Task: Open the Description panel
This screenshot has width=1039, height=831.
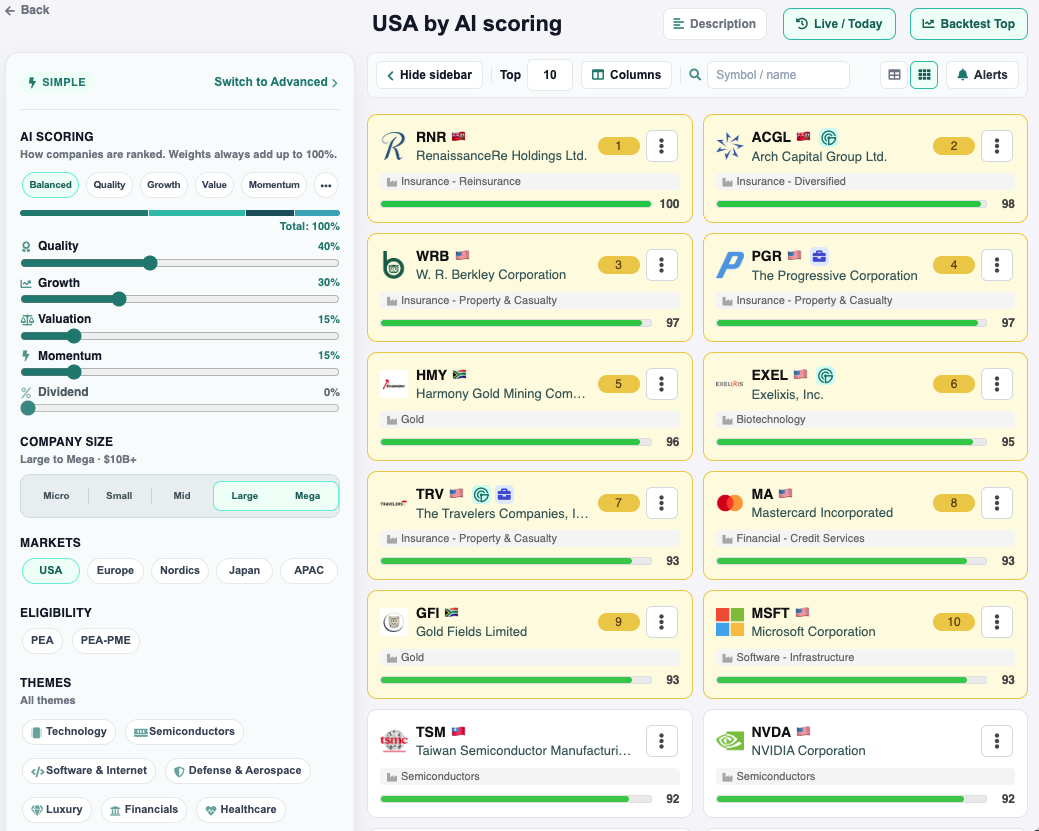Action: [x=714, y=24]
